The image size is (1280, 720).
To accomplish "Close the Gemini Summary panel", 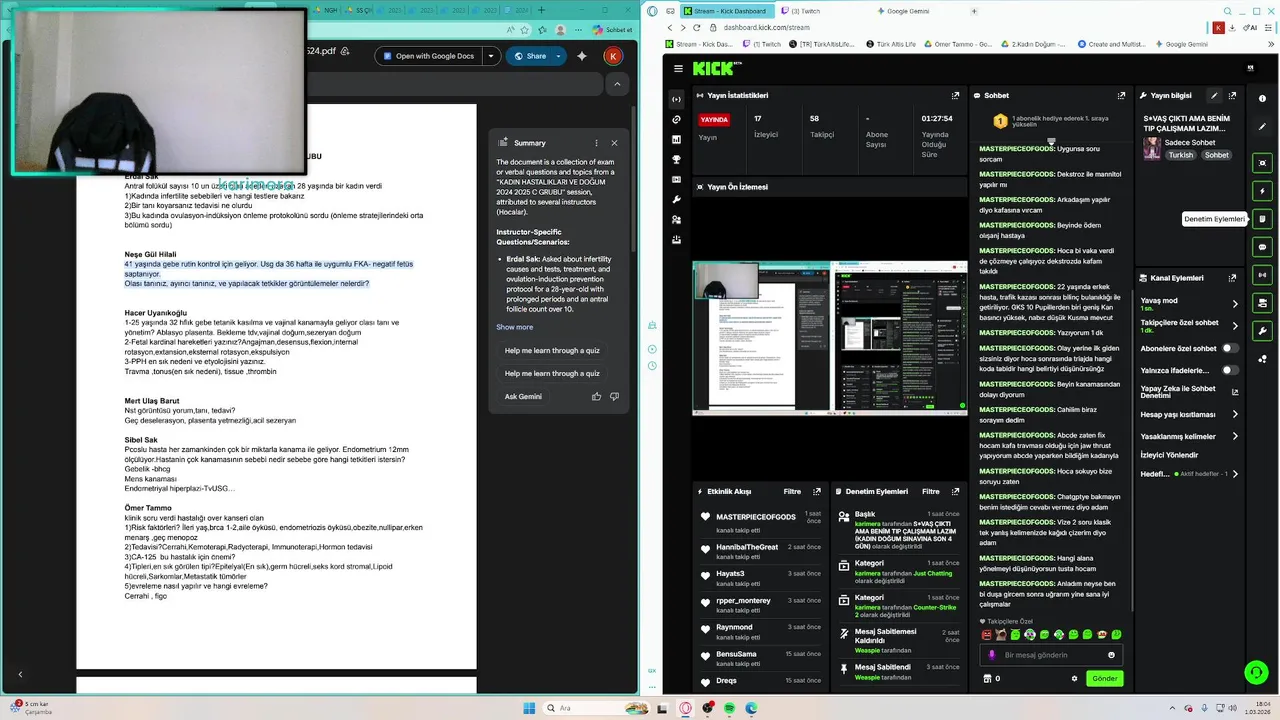I will [x=614, y=143].
